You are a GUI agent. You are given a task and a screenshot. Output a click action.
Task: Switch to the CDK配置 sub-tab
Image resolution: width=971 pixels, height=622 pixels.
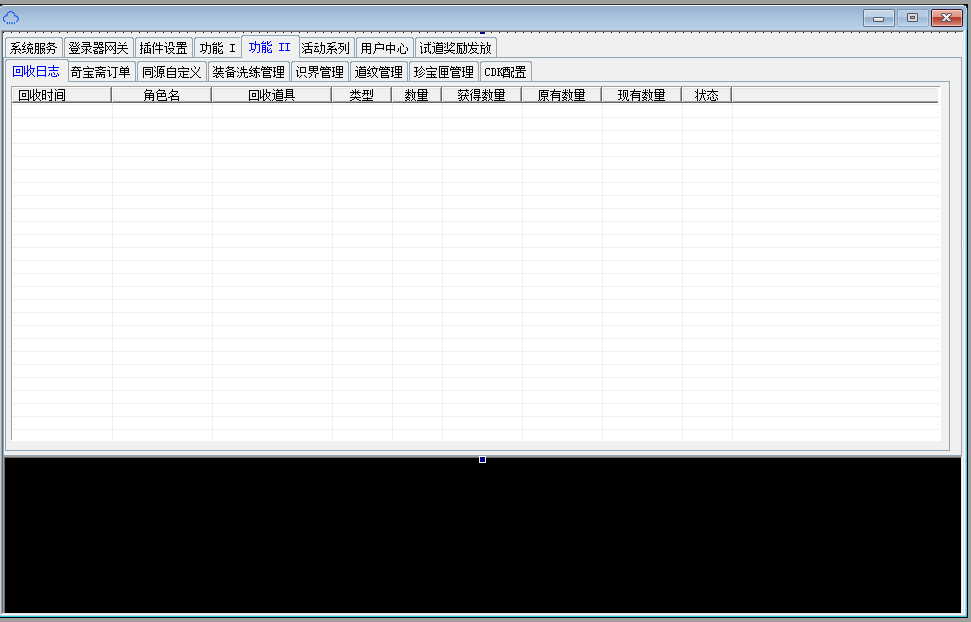pos(505,72)
